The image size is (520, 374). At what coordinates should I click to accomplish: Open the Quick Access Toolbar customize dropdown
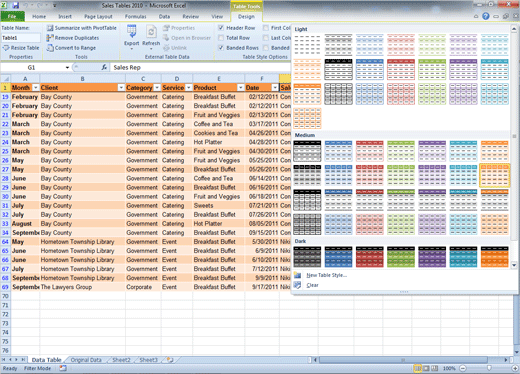pyautogui.click(x=55, y=6)
